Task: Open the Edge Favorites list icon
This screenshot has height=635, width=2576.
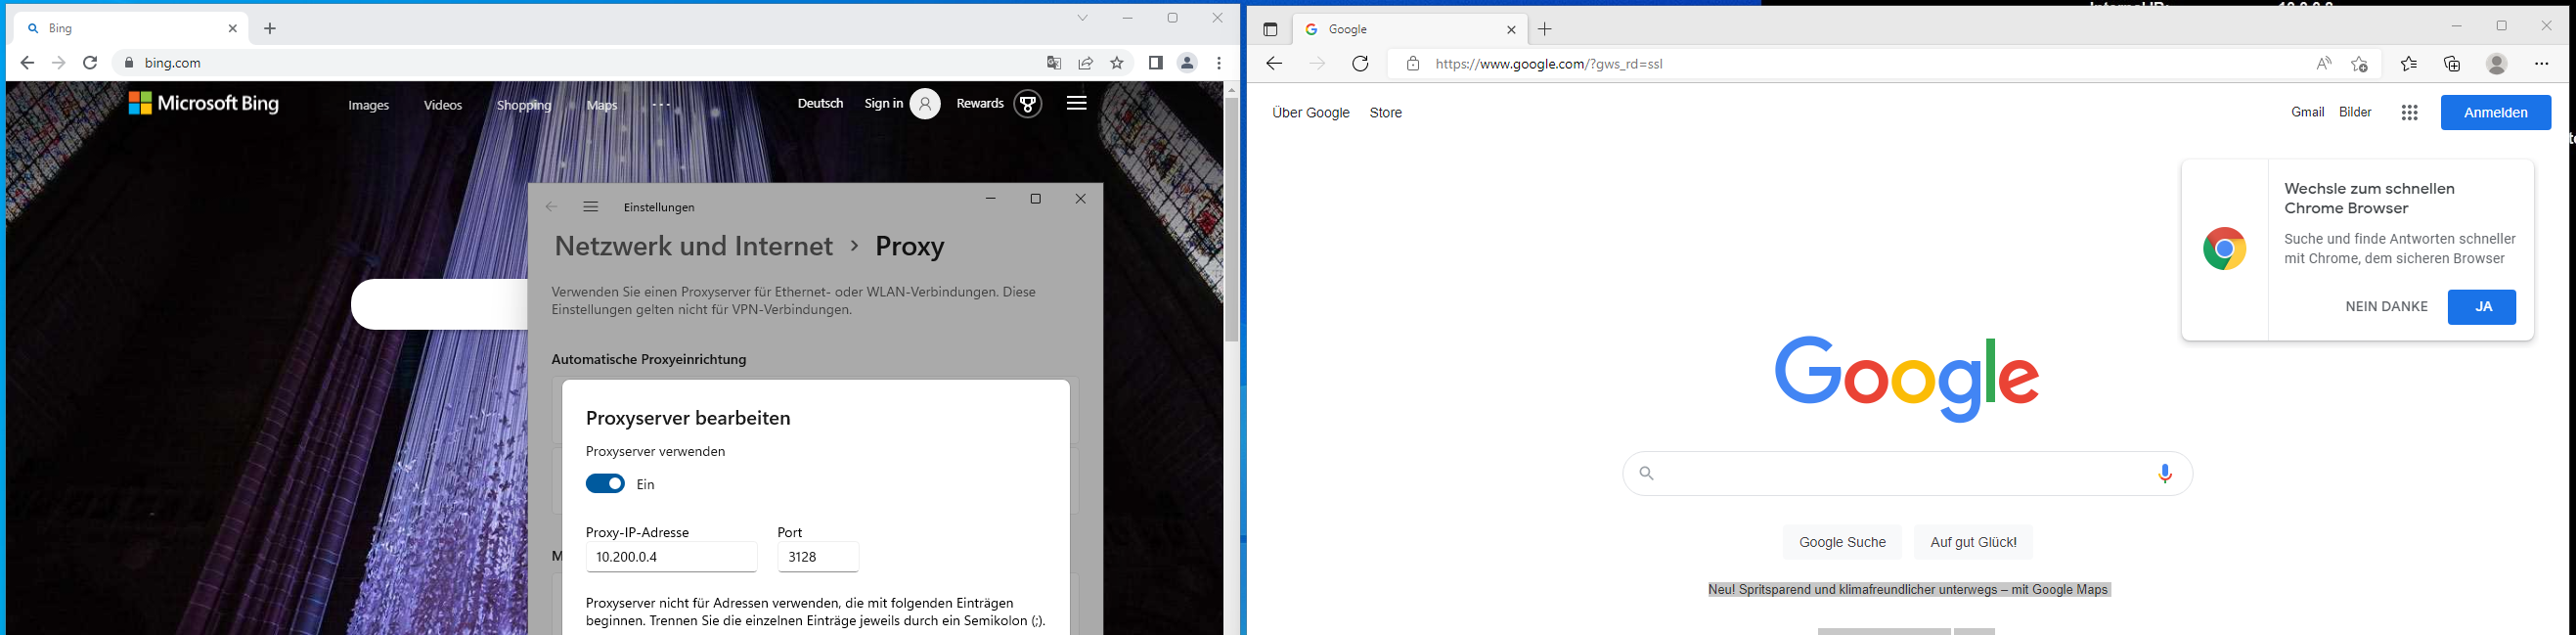Action: [2409, 64]
